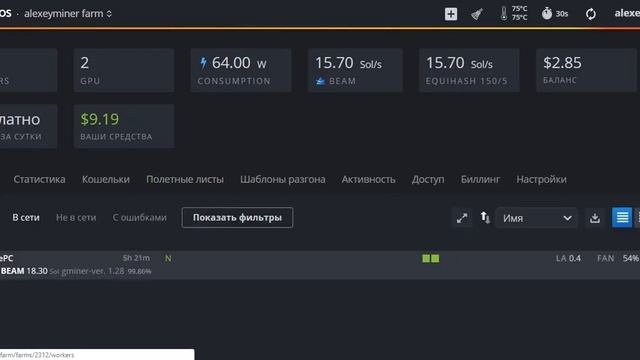Screen dimensions: 640x360
Task: Click the circular refresh arrows icon
Action: pyautogui.click(x=591, y=14)
